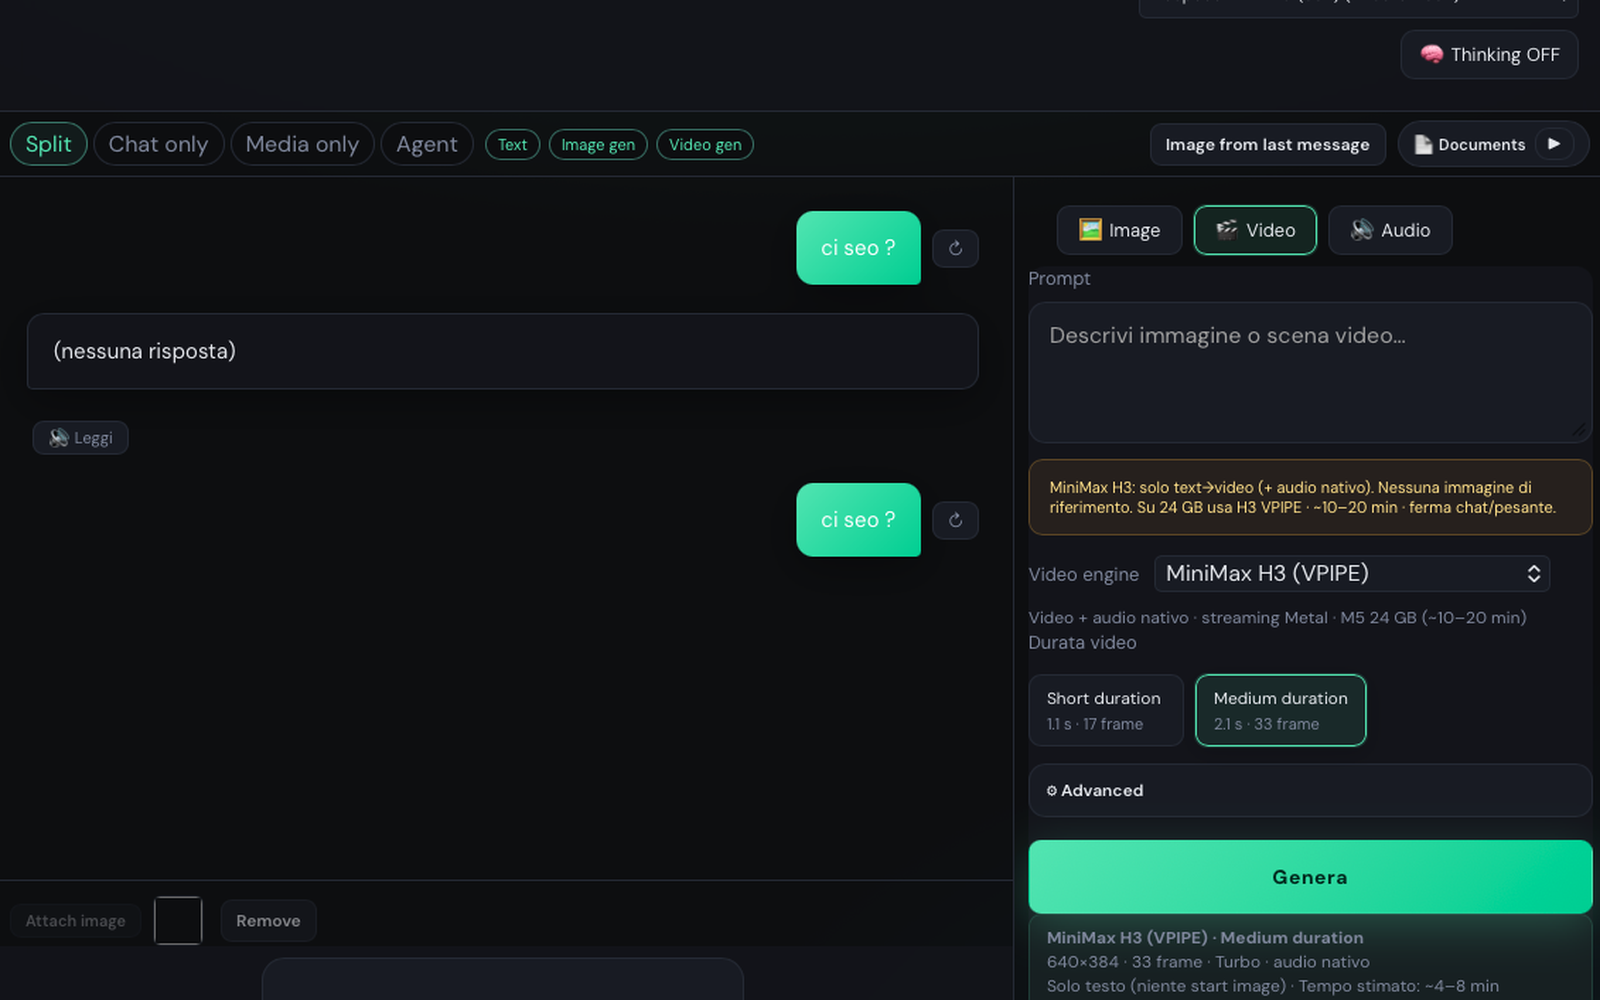Viewport: 1600px width, 1000px height.
Task: Click the 'Durata video' label
Action: [1082, 642]
